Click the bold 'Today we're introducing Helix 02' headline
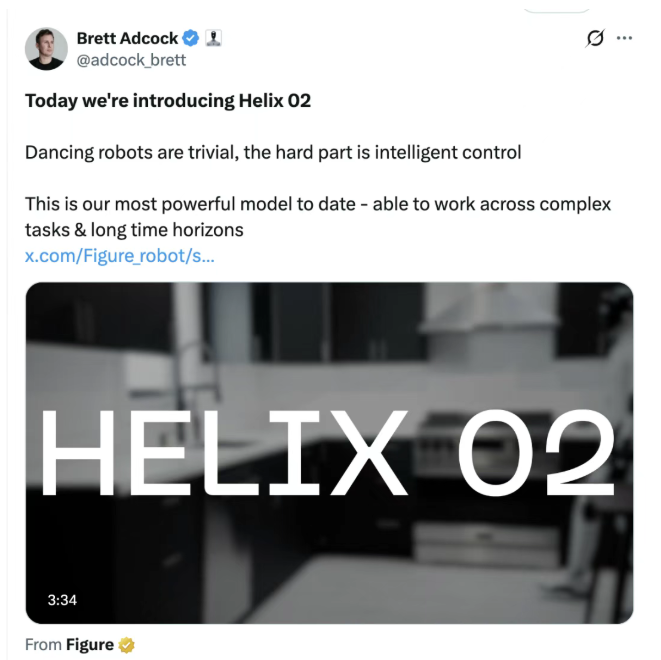This screenshot has height=660, width=661. [x=168, y=101]
